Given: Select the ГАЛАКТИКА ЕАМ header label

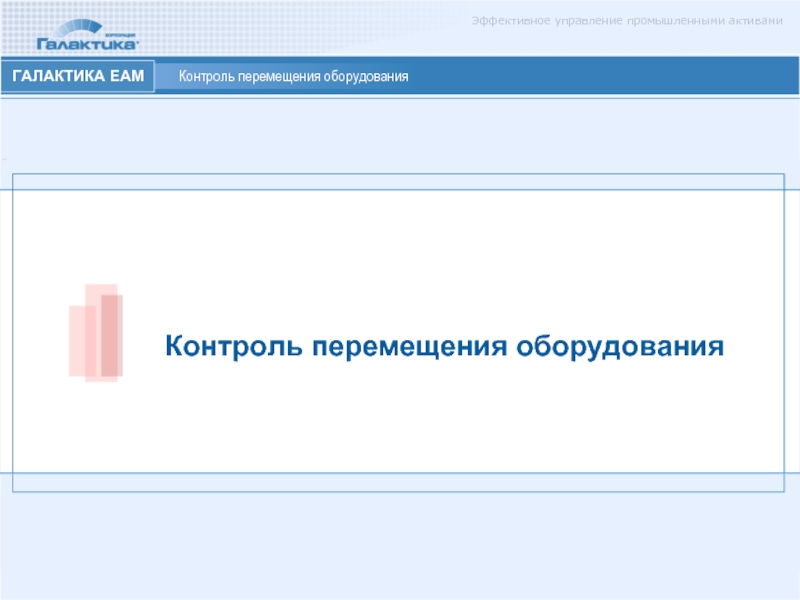Looking at the screenshot, I should pyautogui.click(x=78, y=76).
